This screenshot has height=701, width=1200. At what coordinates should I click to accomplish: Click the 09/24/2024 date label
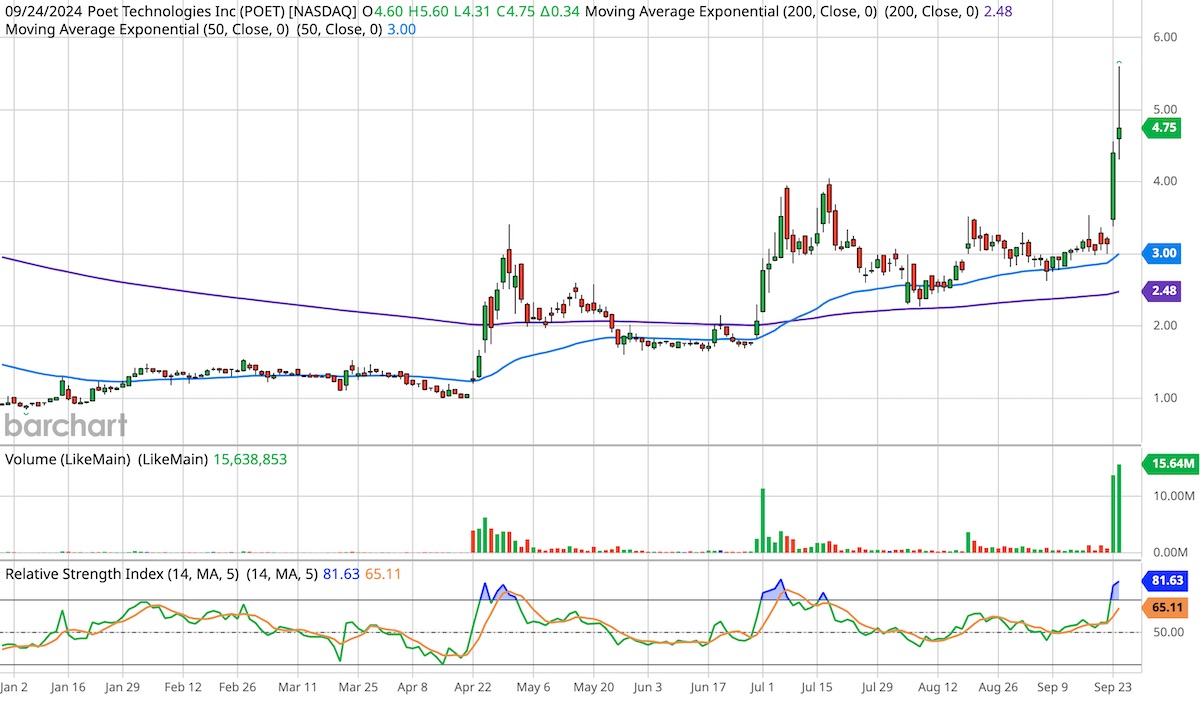pyautogui.click(x=43, y=11)
